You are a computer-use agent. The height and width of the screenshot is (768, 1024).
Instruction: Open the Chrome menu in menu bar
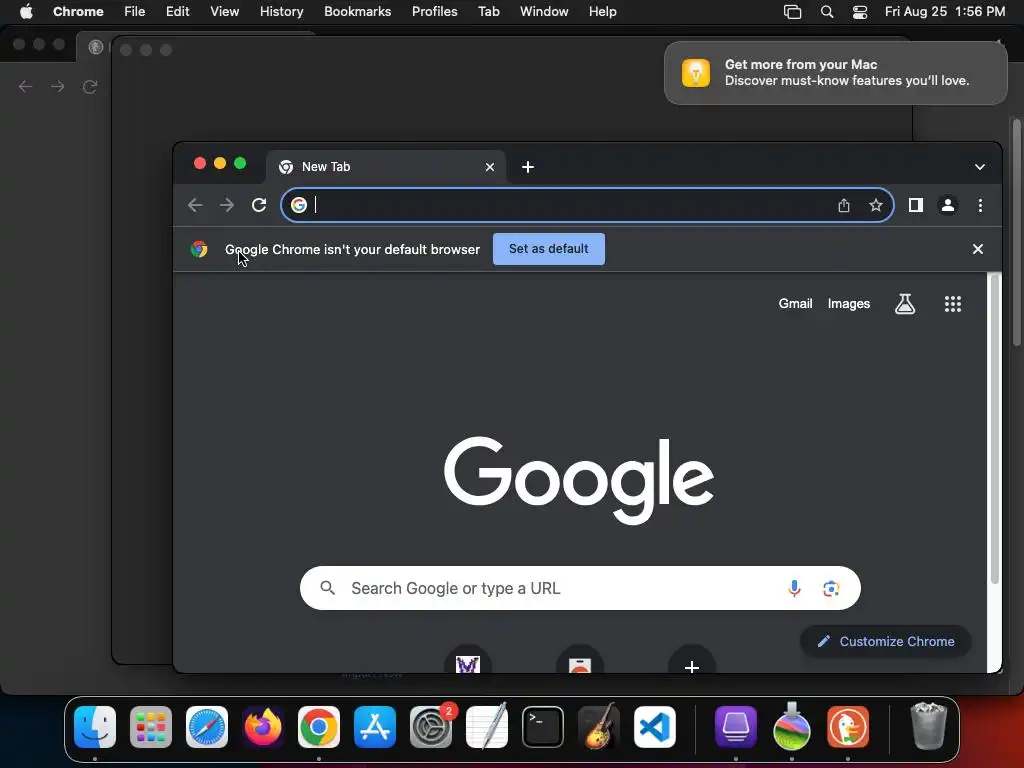point(78,12)
